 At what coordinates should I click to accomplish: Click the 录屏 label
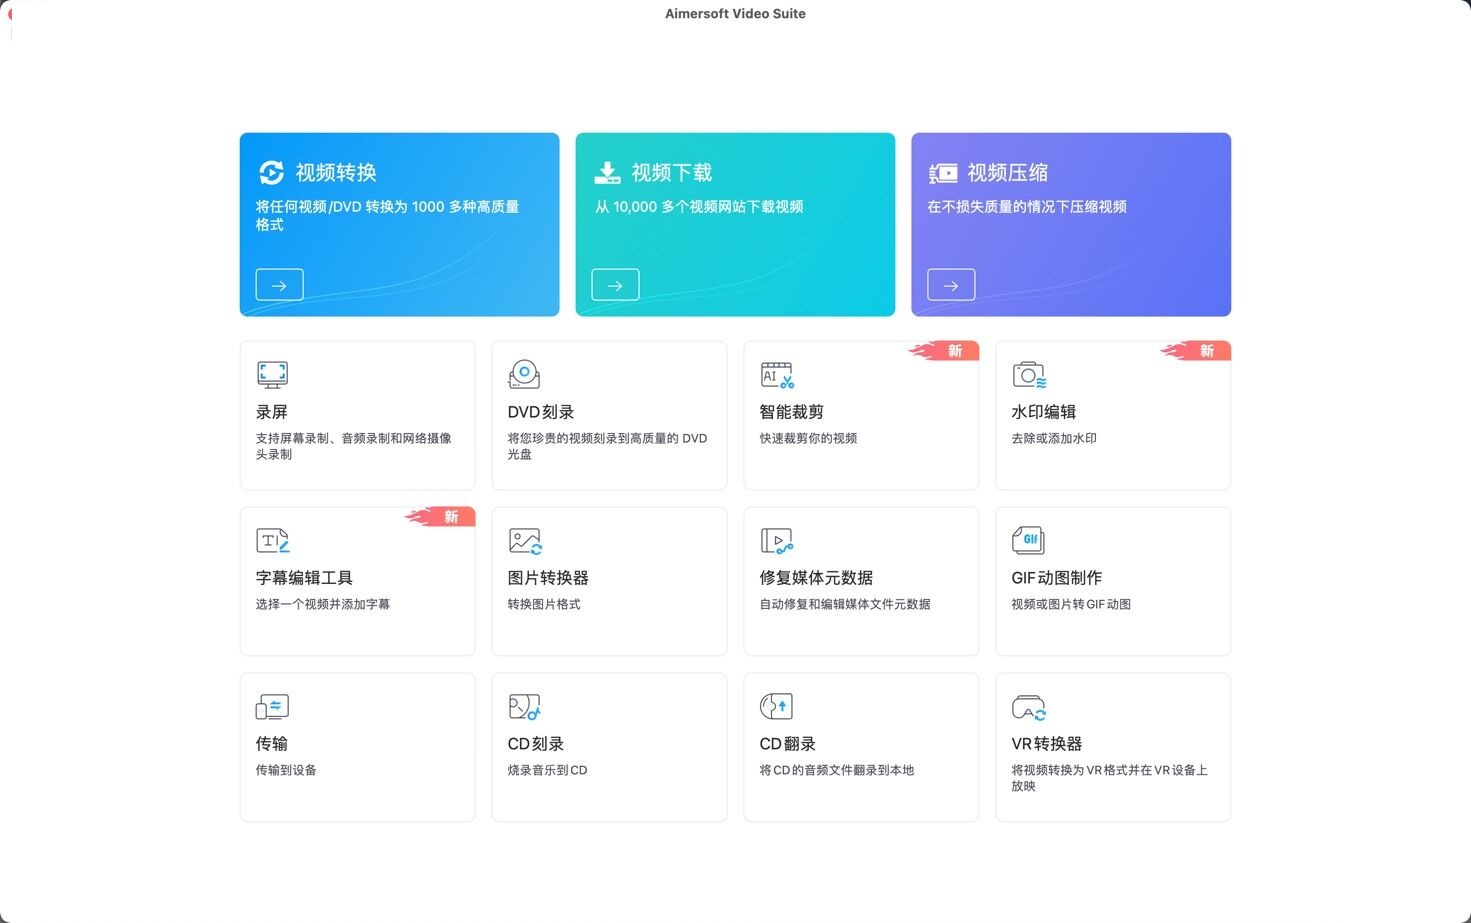point(272,412)
